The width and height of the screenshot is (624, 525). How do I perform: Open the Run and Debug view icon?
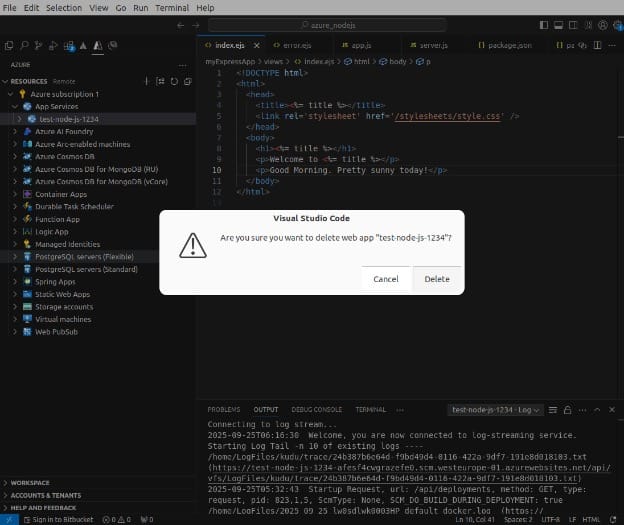[53, 46]
